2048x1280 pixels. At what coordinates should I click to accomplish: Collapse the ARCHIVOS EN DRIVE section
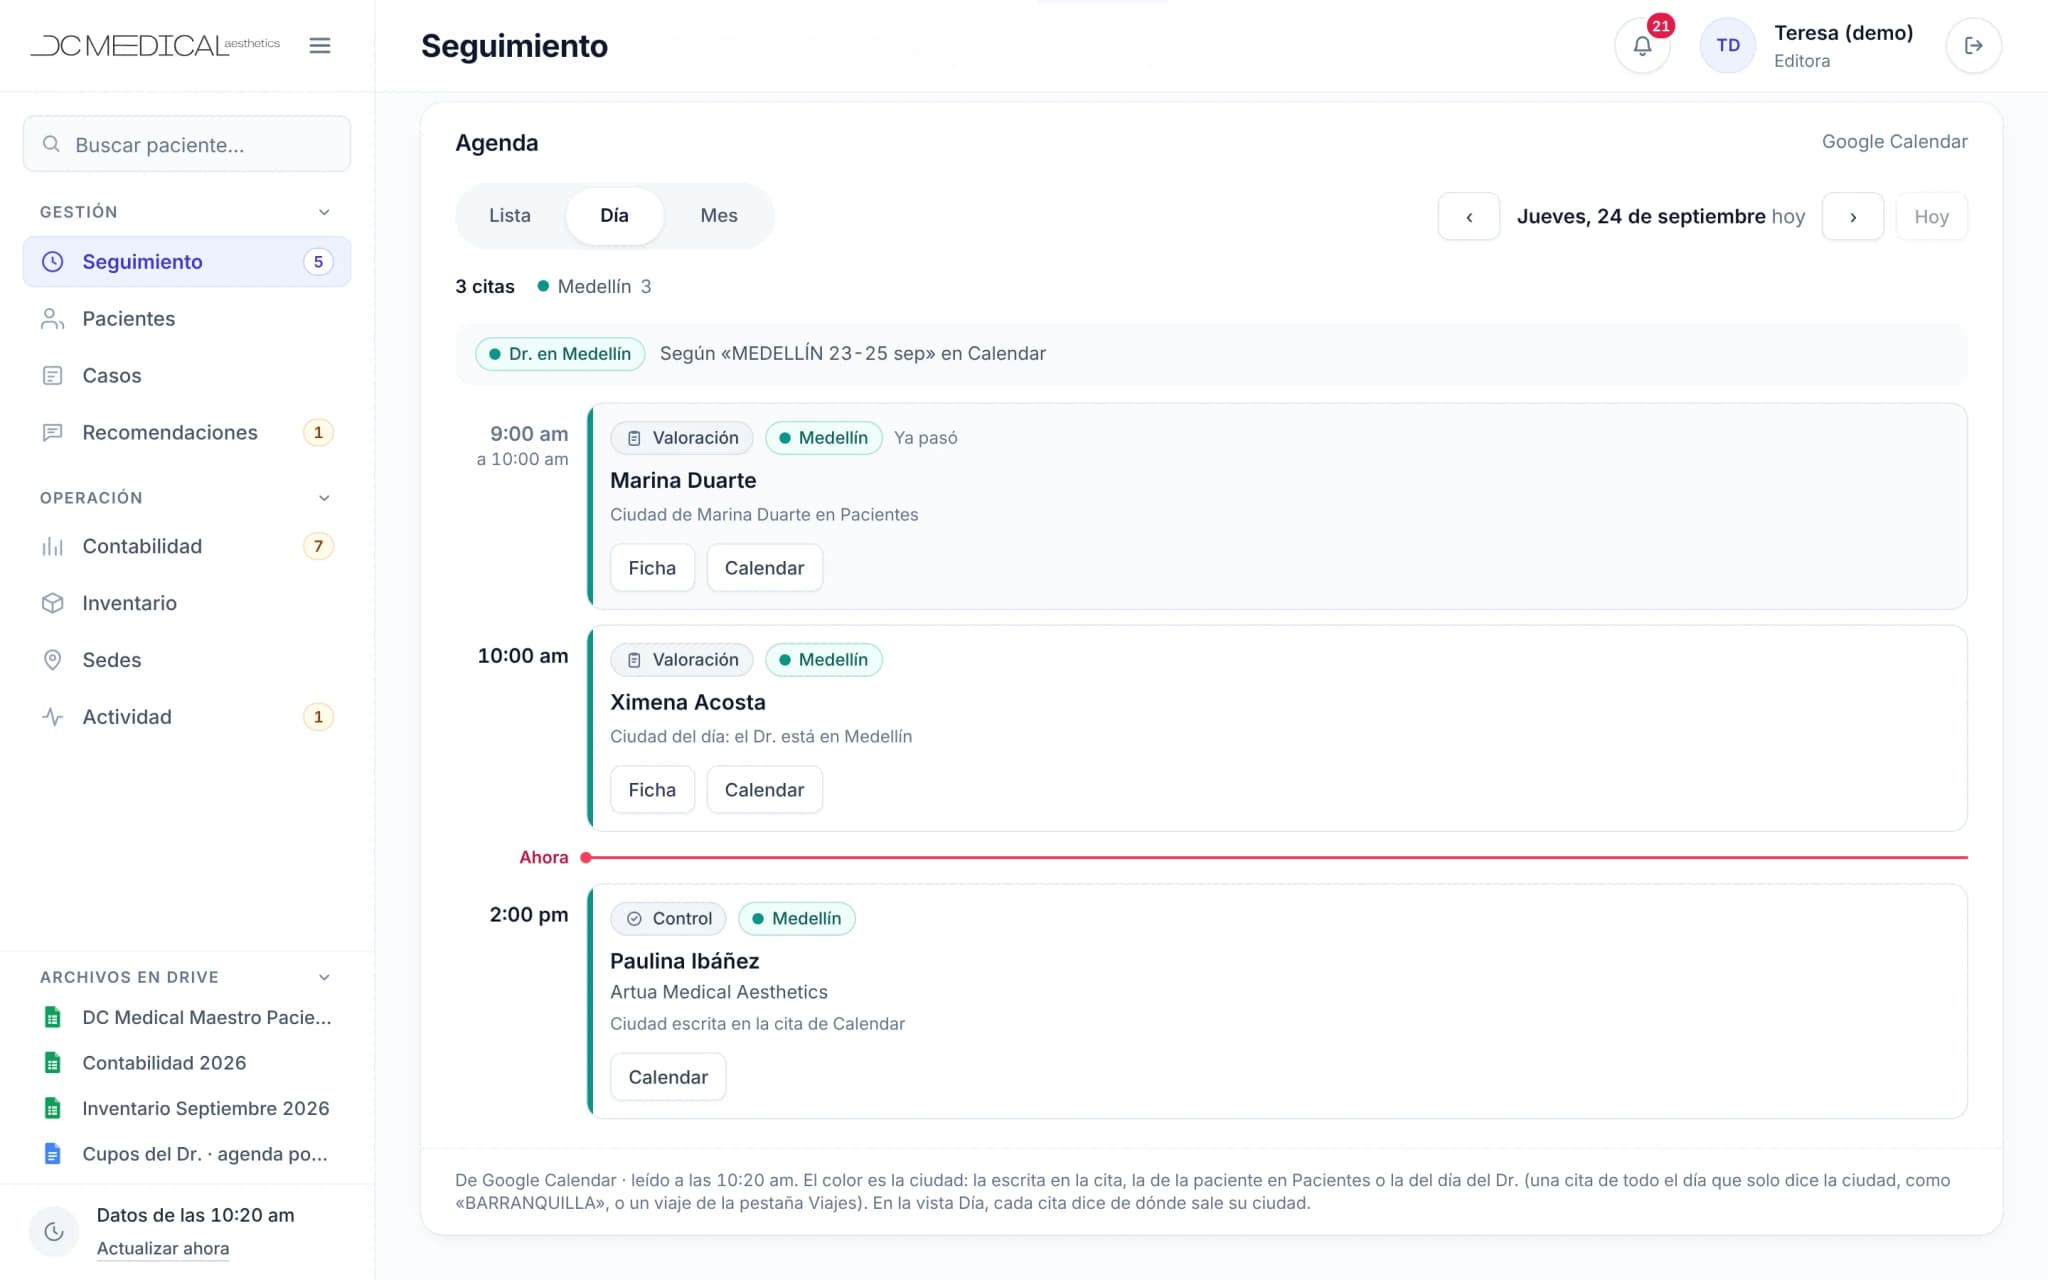click(324, 977)
